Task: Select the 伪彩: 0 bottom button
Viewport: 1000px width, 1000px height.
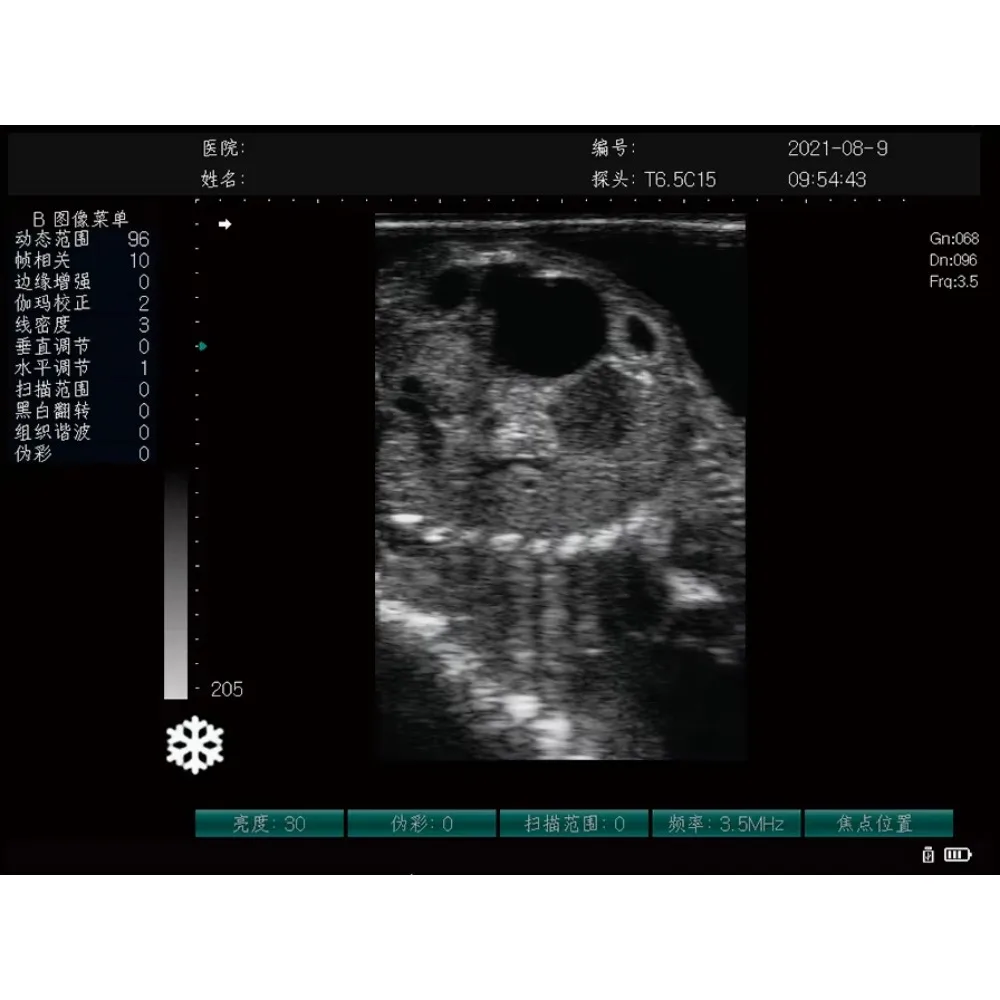Action: [x=422, y=823]
